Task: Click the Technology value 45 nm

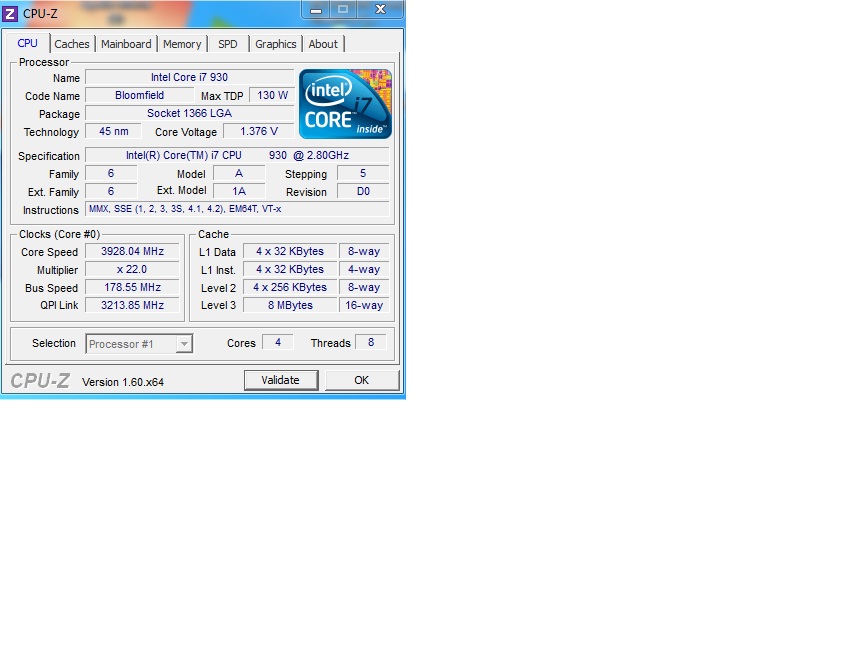Action: tap(113, 131)
